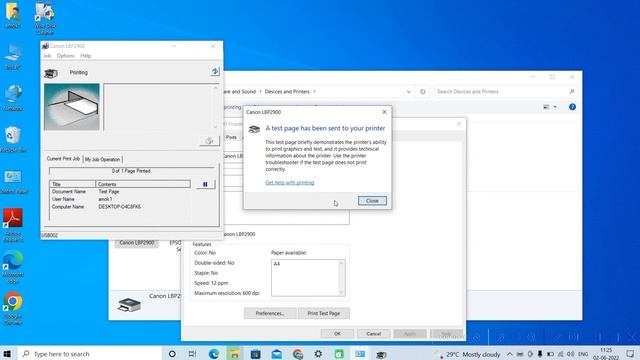Open Microsoft Edge from taskbar
Image resolution: width=640 pixels, height=360 pixels.
(x=213, y=354)
